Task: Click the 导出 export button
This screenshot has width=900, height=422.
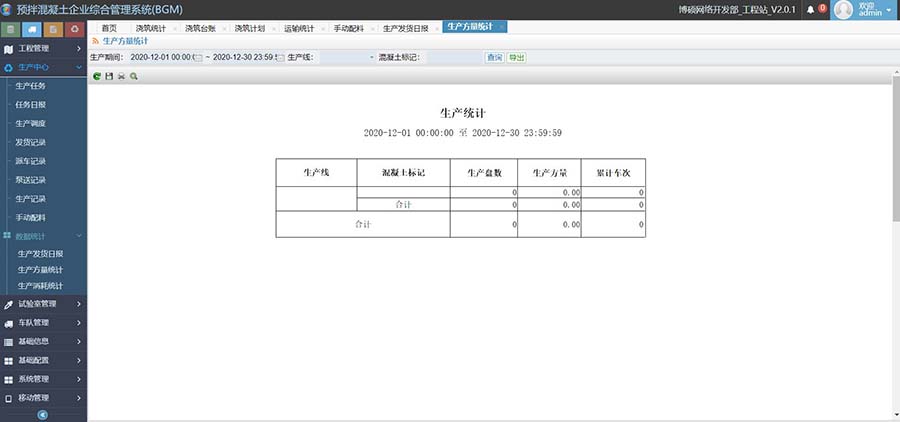Action: tap(516, 57)
